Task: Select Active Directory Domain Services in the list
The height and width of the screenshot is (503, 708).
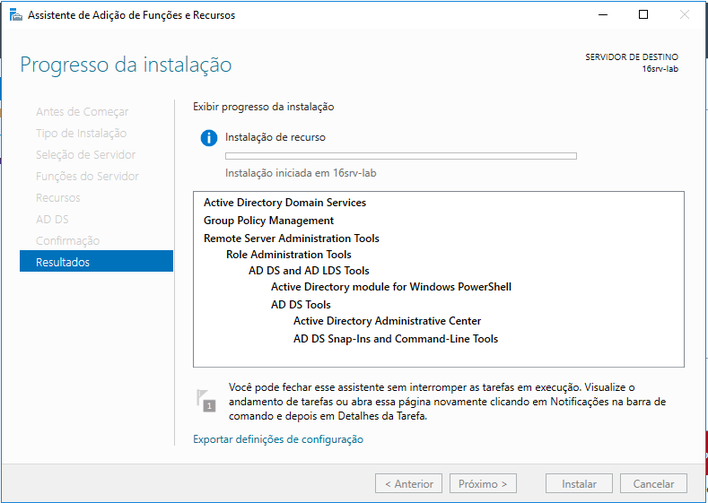Action: pyautogui.click(x=285, y=202)
